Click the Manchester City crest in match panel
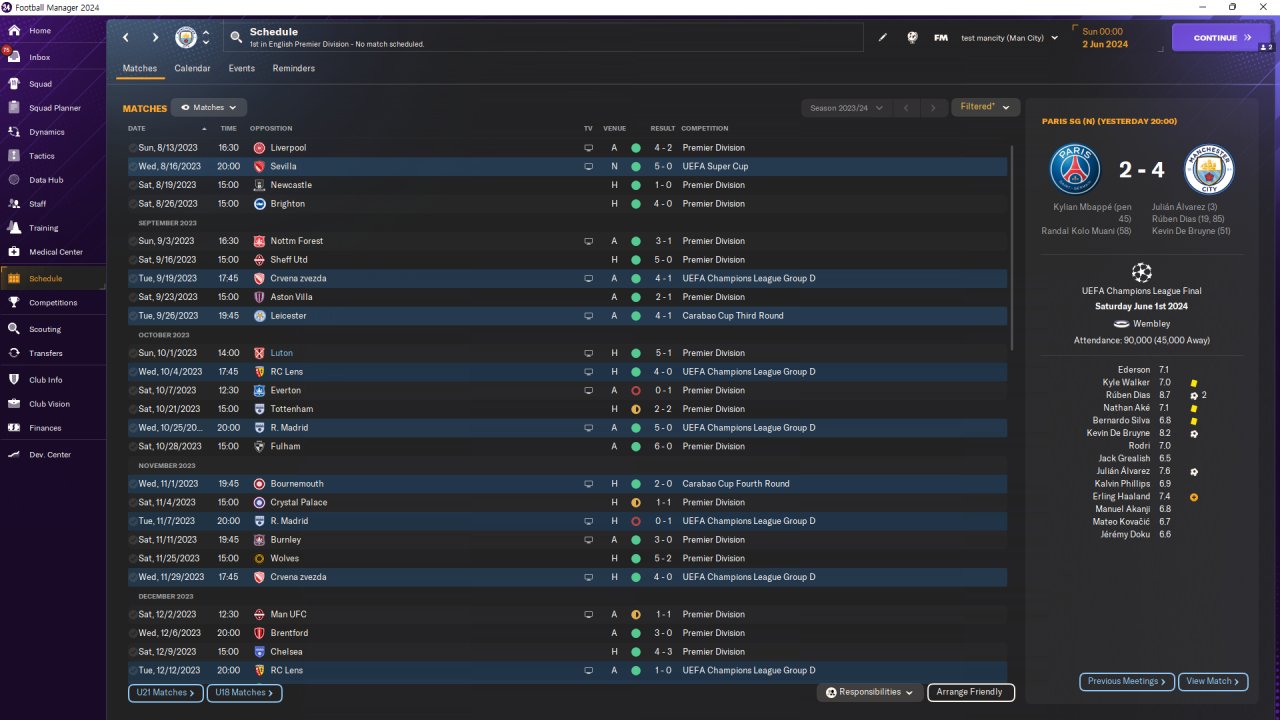The image size is (1280, 720). coord(1209,169)
